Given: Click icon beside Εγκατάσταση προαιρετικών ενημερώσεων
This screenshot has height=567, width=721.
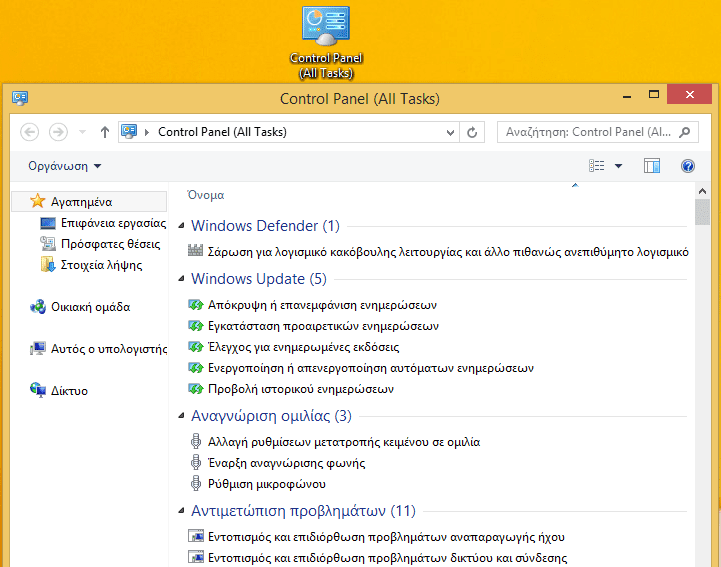Looking at the screenshot, I should point(196,326).
